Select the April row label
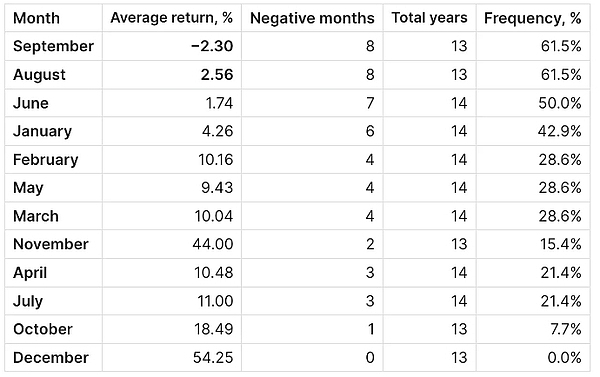The image size is (600, 377). [x=30, y=273]
